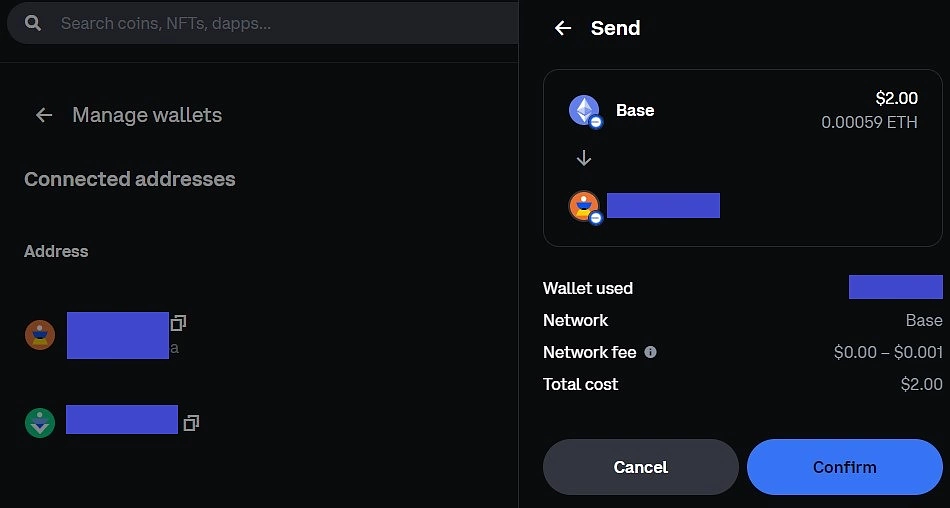950x508 pixels.
Task: Select the orange wallet avatar in address list
Action: pyautogui.click(x=40, y=335)
